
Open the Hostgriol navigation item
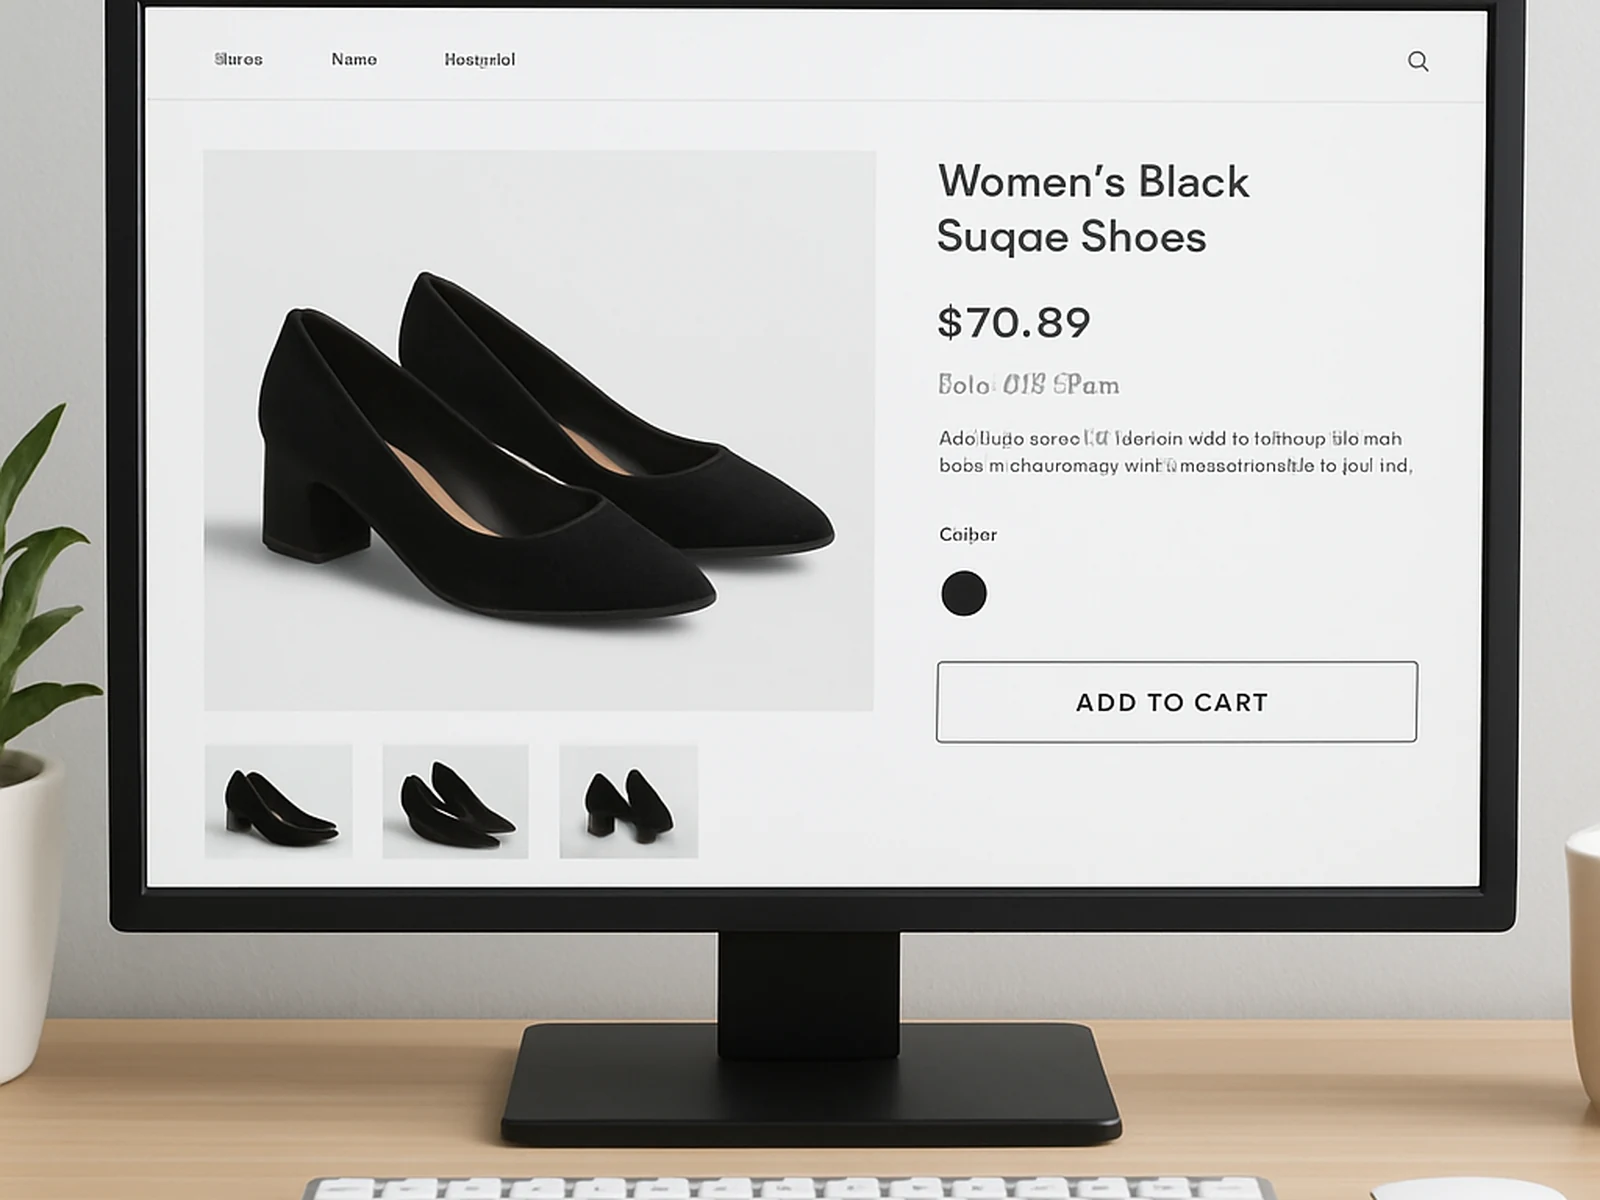[478, 60]
